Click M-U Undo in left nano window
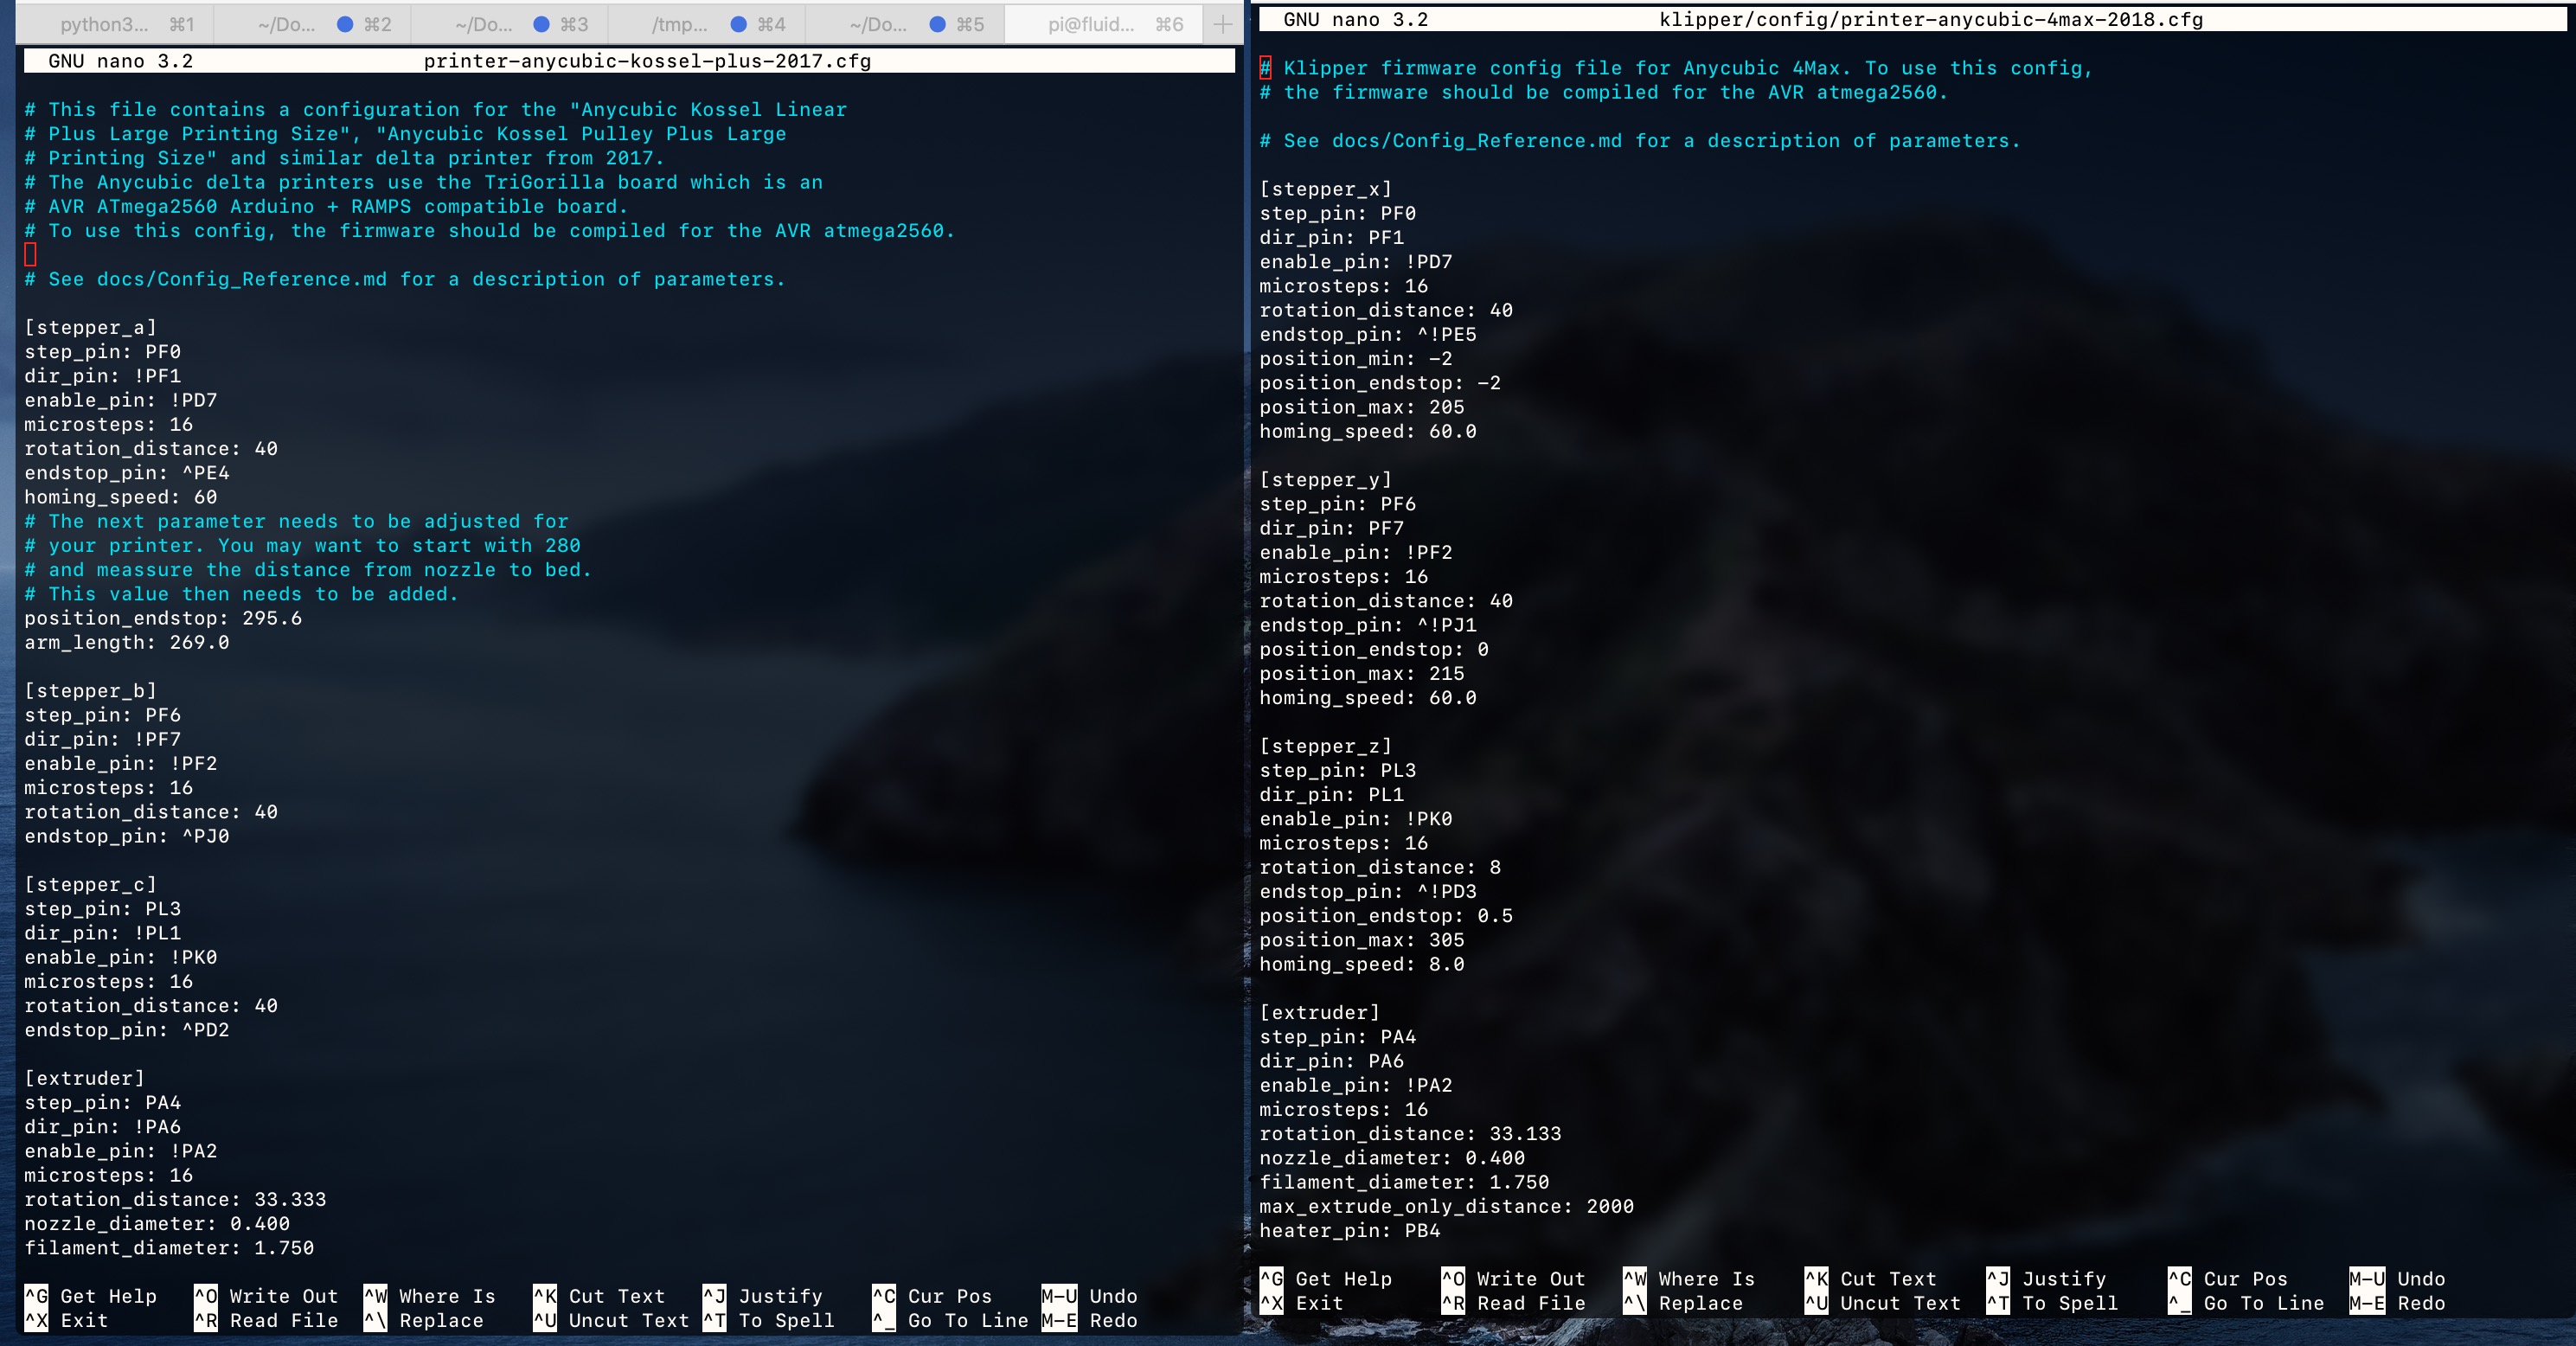Image resolution: width=2576 pixels, height=1346 pixels. click(x=1089, y=1296)
